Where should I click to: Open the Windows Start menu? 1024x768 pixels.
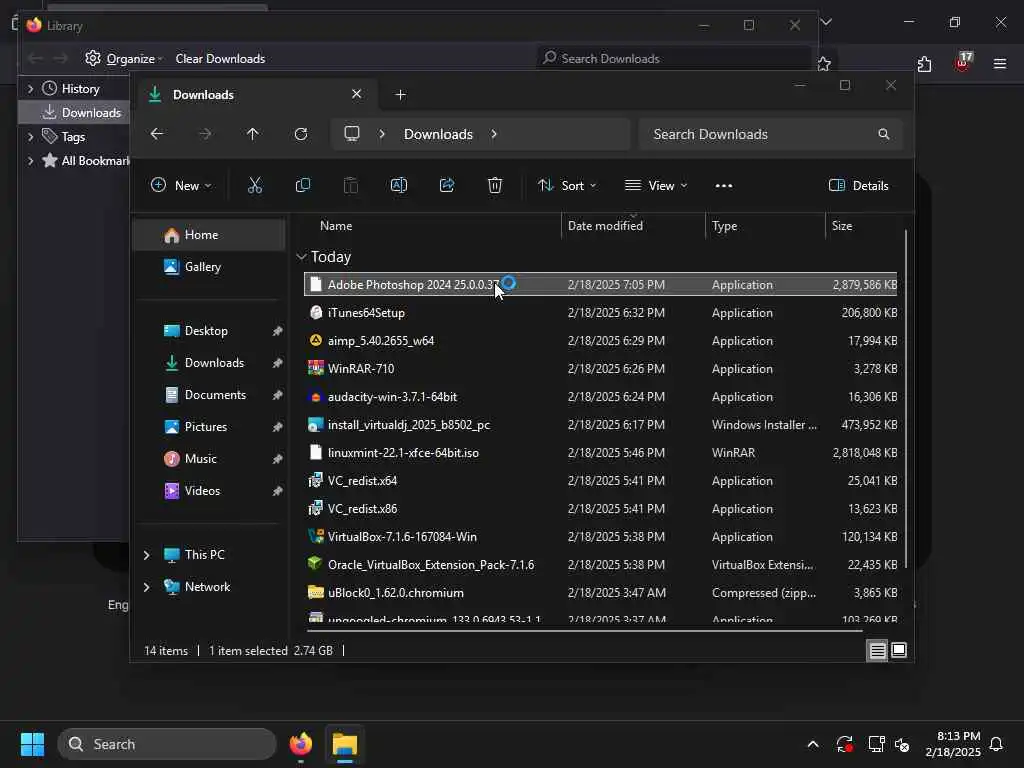tap(32, 744)
